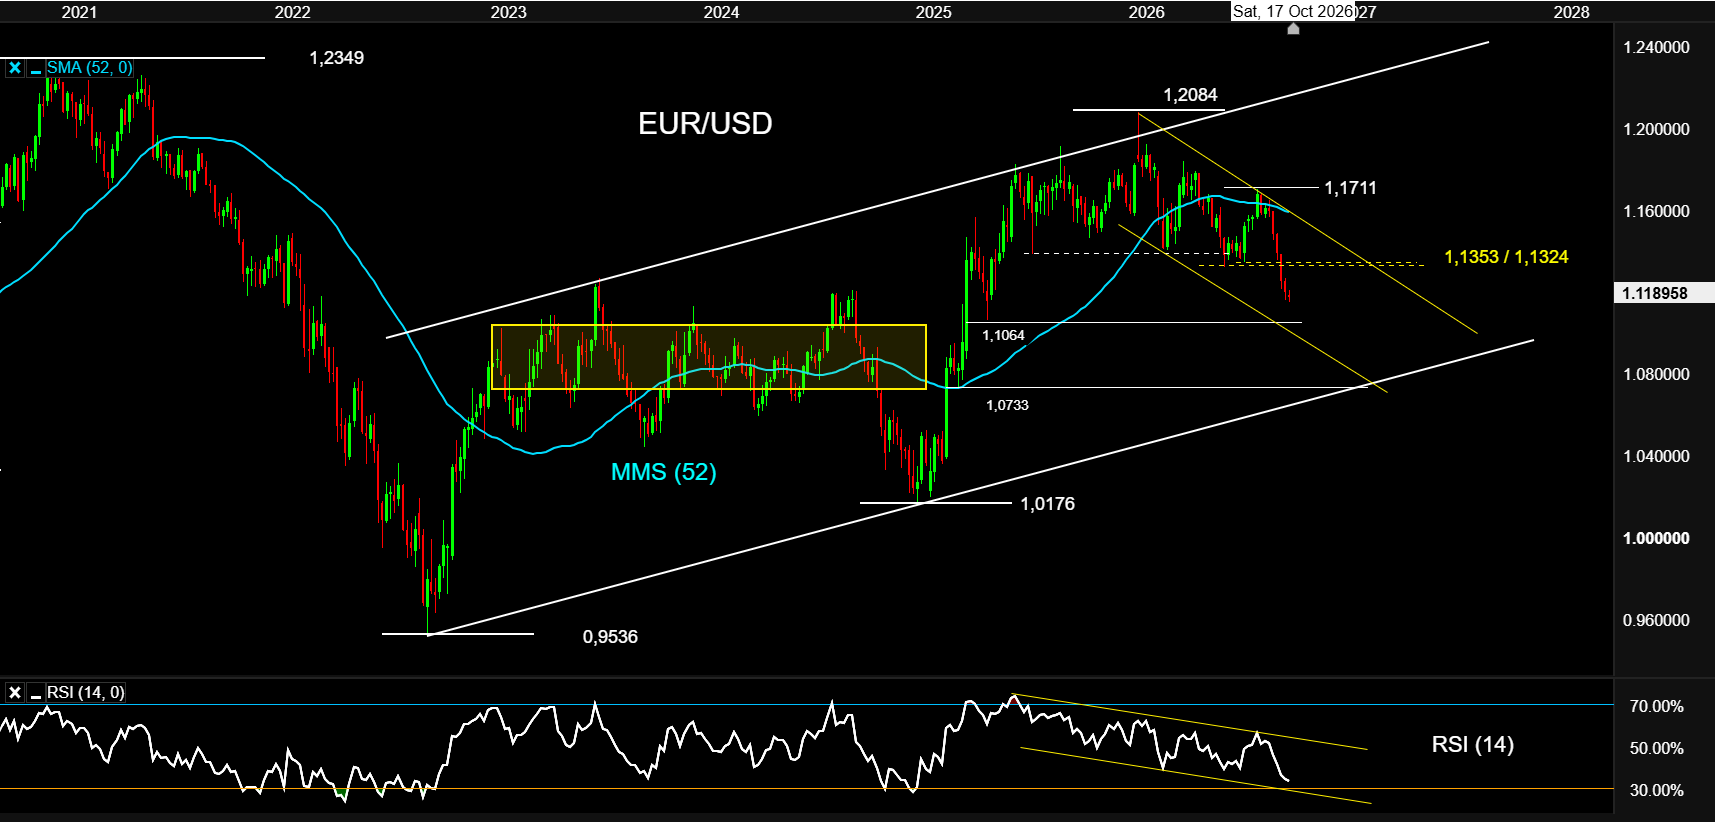
Task: Click the 30.00% RSI axis value
Action: tap(1656, 790)
